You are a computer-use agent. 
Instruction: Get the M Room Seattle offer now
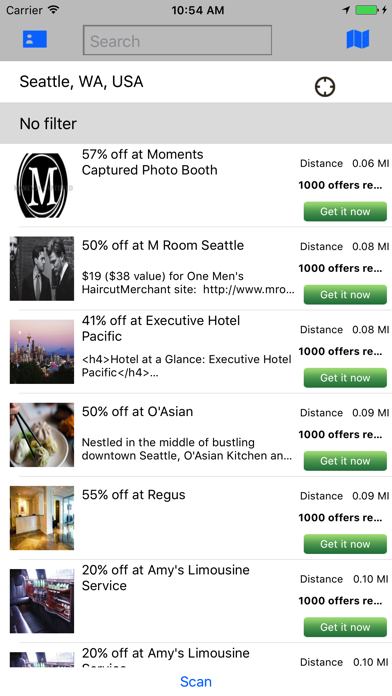click(x=345, y=294)
